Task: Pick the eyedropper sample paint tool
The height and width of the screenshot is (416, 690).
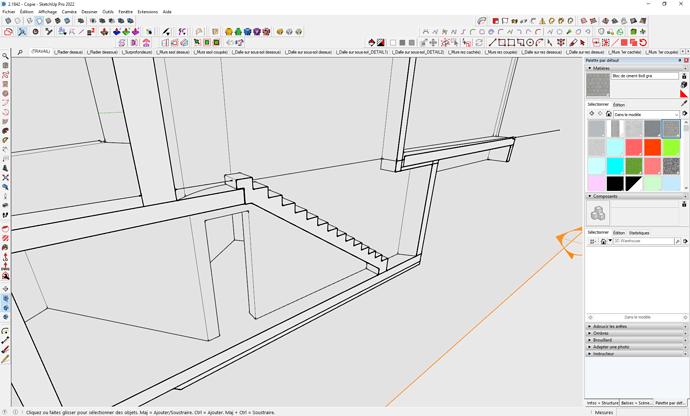Action: [x=684, y=103]
